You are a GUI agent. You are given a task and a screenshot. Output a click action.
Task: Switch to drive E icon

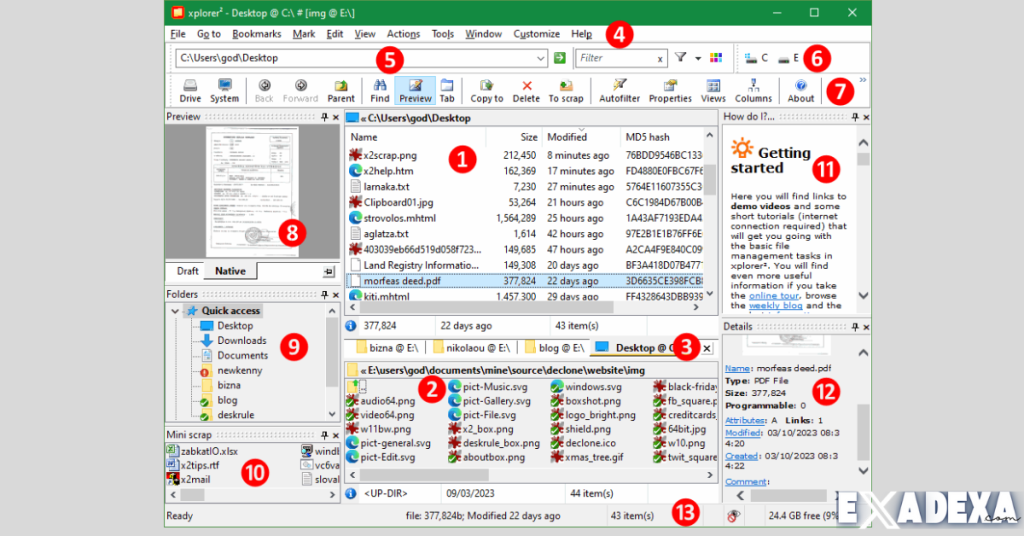coord(789,58)
